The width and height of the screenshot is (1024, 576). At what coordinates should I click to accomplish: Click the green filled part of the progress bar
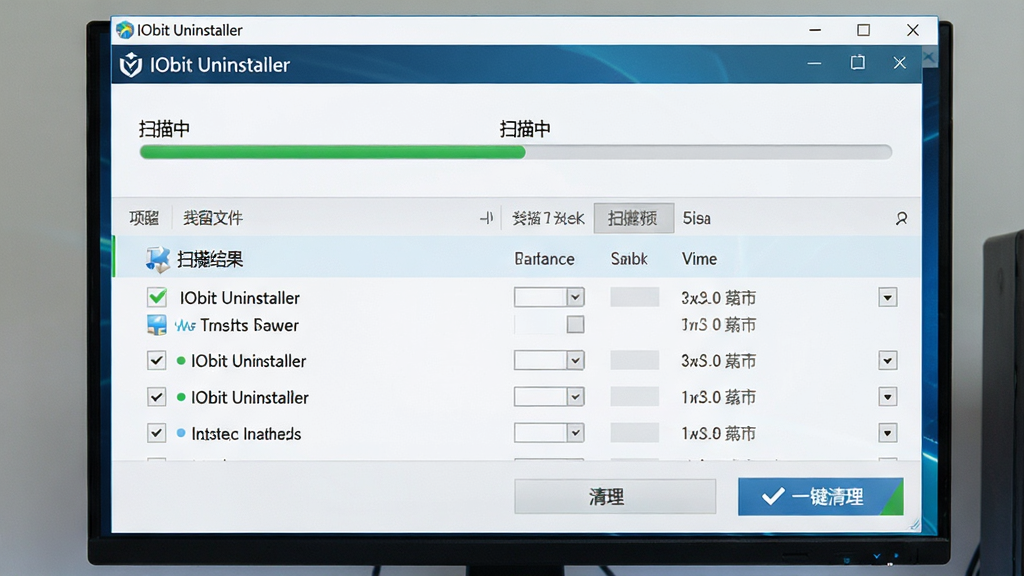pos(332,152)
